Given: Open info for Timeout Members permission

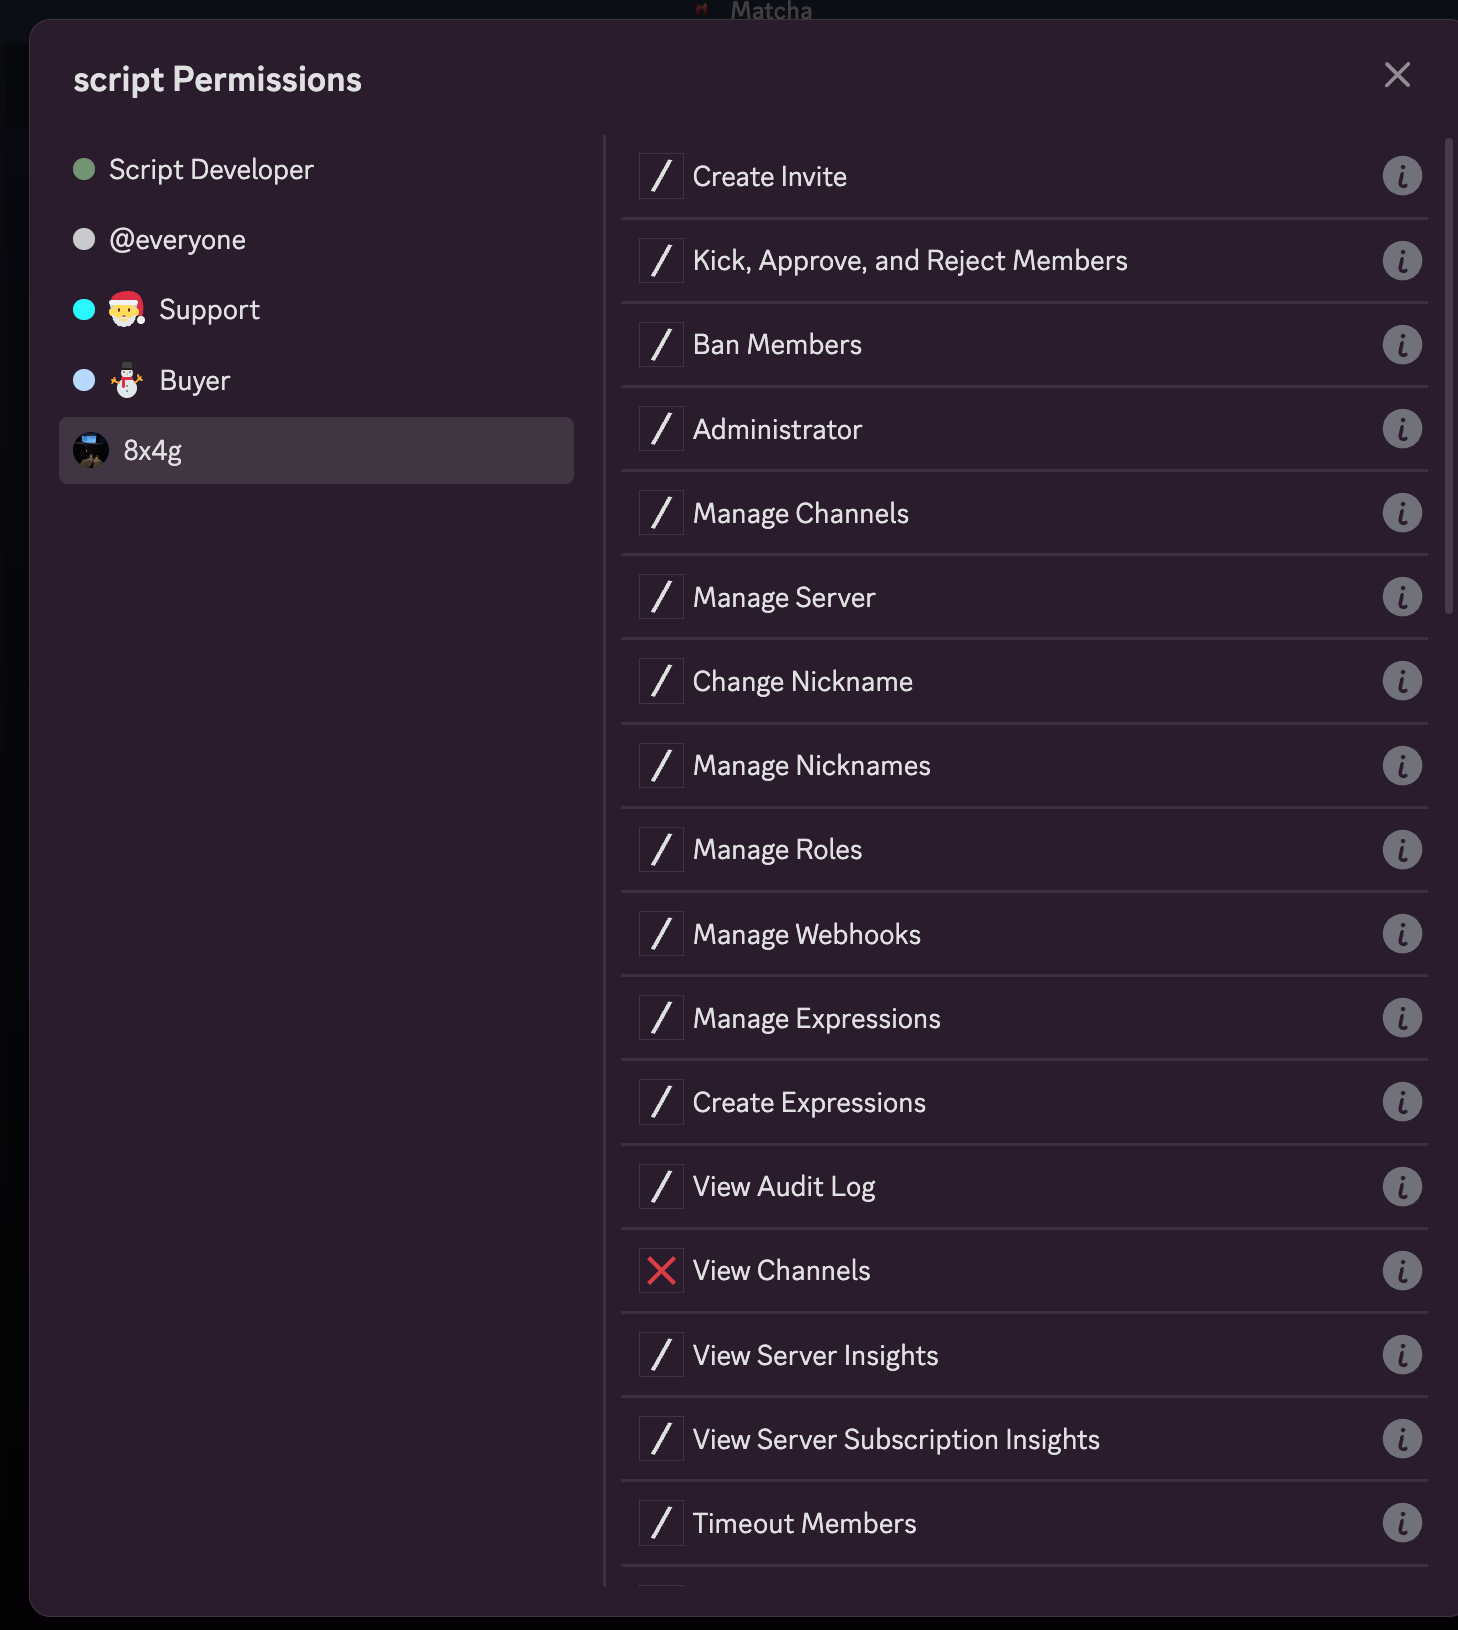Looking at the screenshot, I should (1402, 1523).
